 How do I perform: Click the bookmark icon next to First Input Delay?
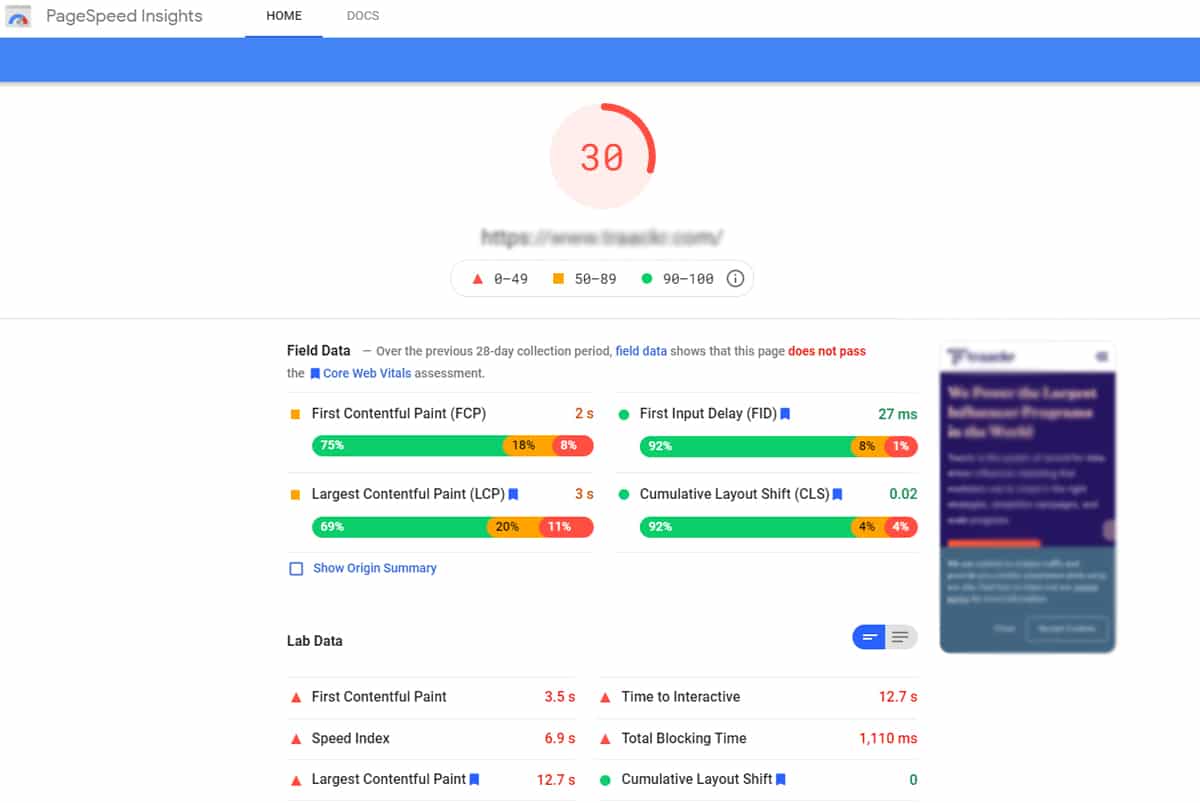click(x=785, y=414)
